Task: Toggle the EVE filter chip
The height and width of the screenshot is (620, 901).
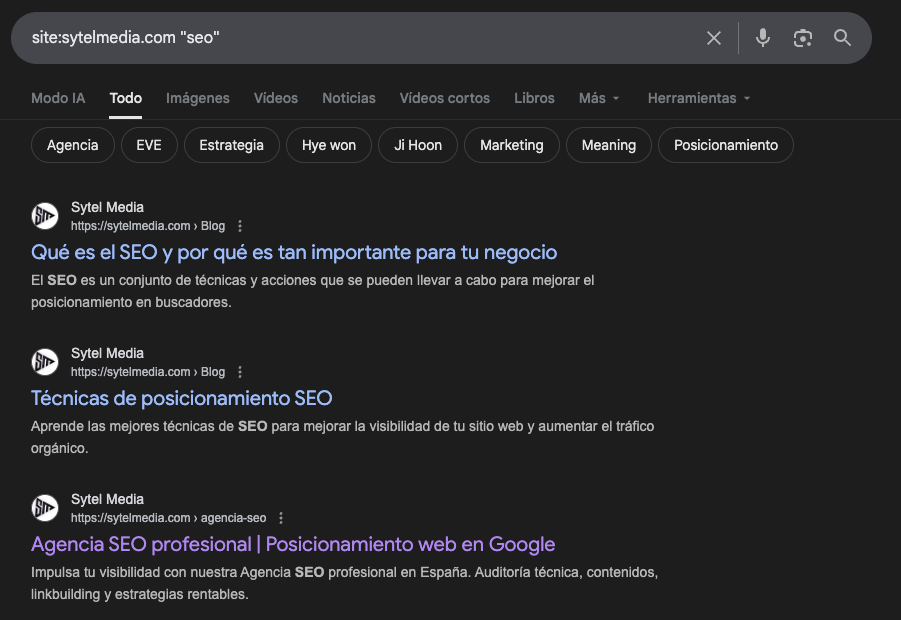Action: 148,144
